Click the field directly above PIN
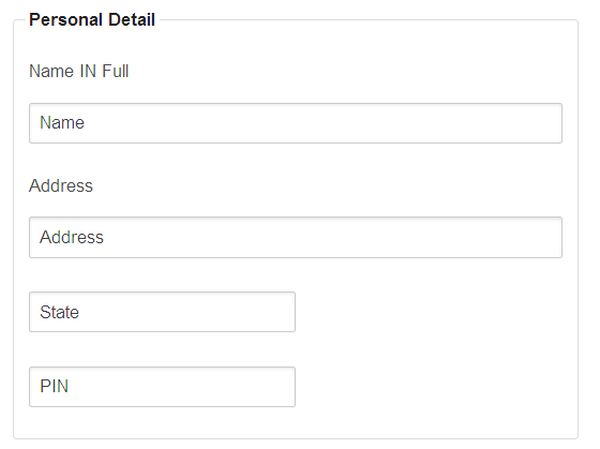 tap(162, 312)
